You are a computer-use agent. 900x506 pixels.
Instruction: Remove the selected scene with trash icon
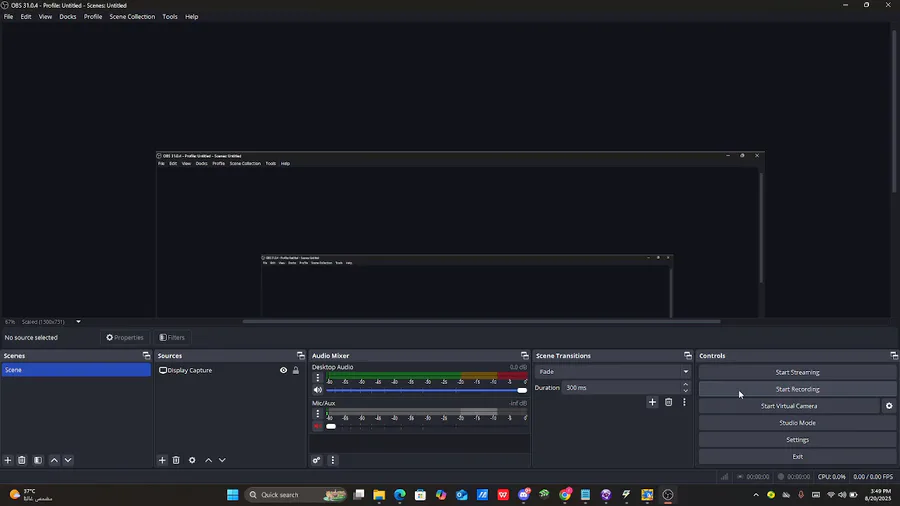pyautogui.click(x=22, y=460)
